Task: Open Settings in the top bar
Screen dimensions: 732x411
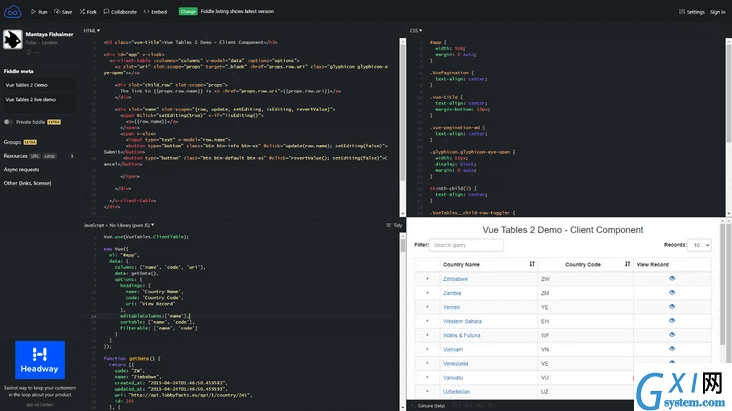Action: [691, 12]
